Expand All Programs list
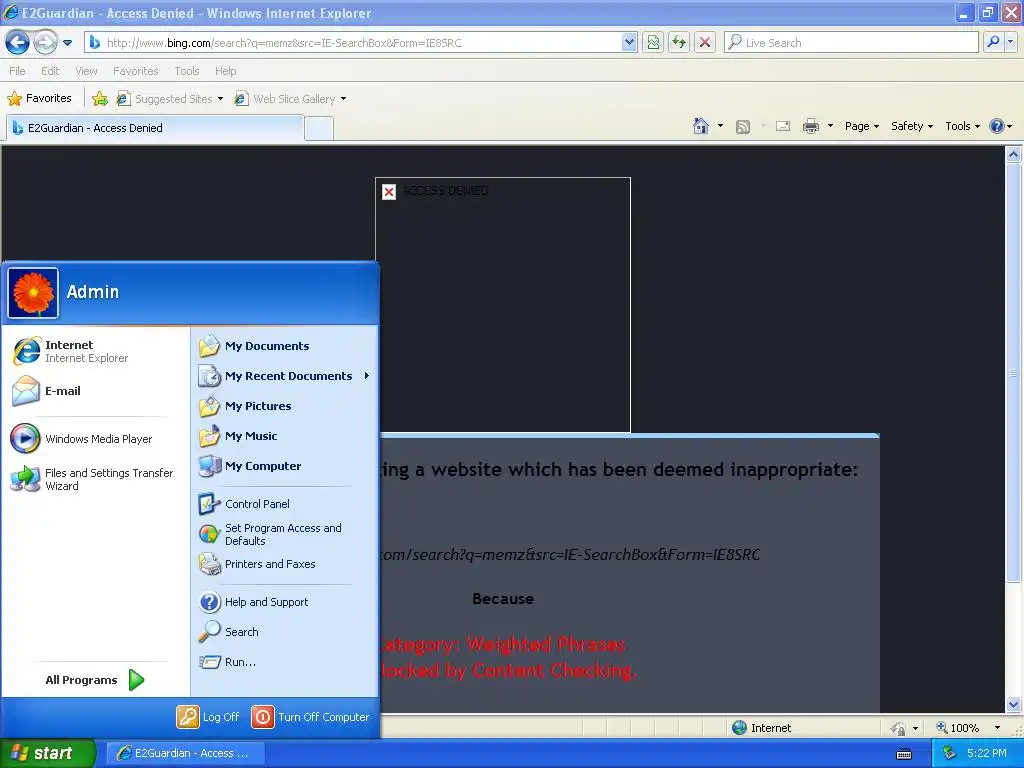 tap(95, 680)
